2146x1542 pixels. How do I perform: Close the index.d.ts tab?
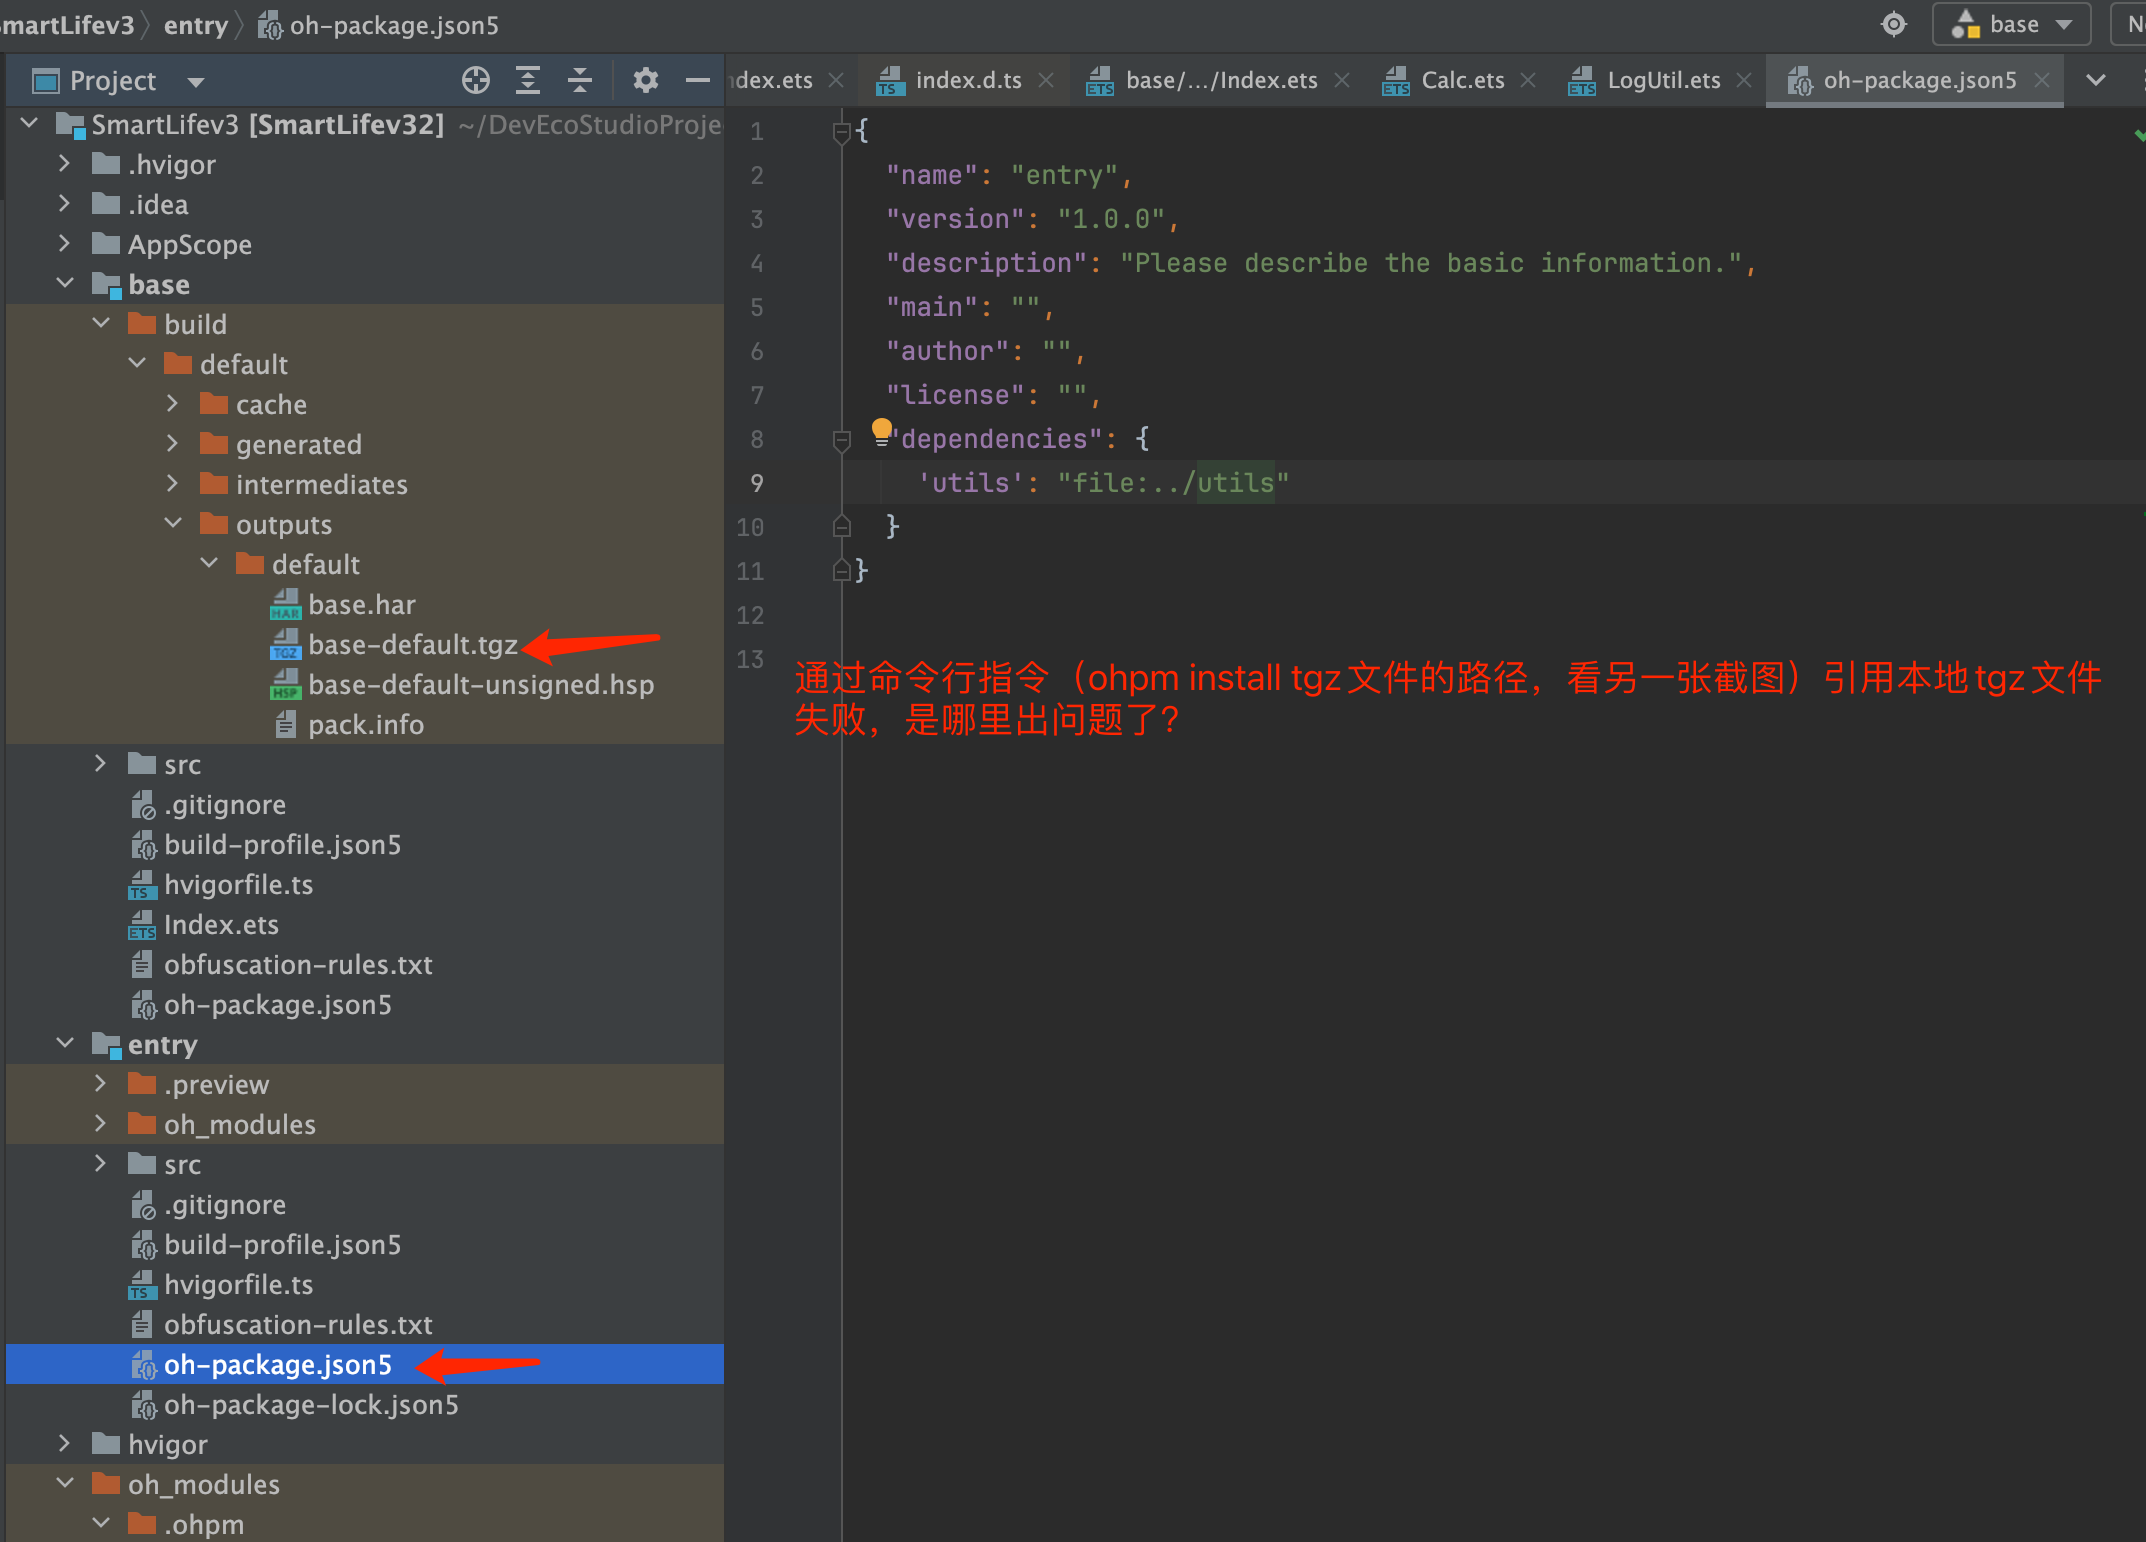(1046, 80)
